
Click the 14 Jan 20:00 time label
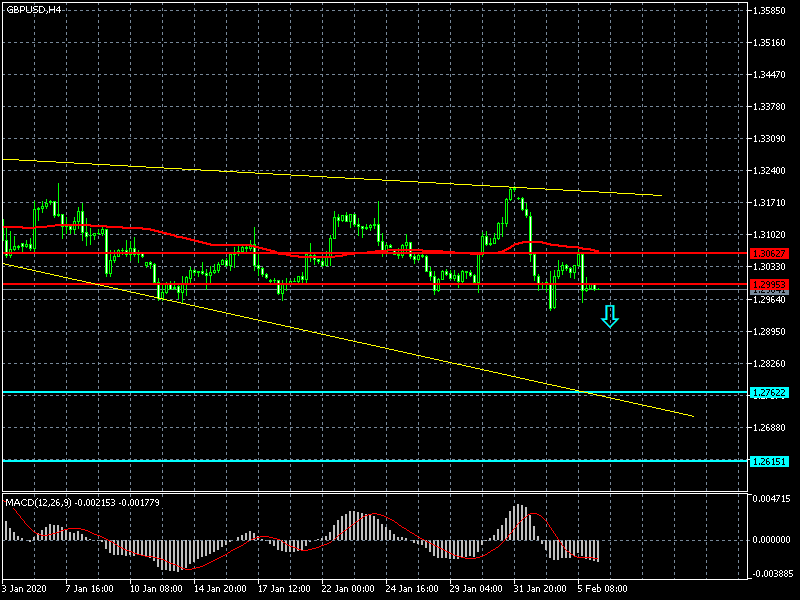pos(220,589)
